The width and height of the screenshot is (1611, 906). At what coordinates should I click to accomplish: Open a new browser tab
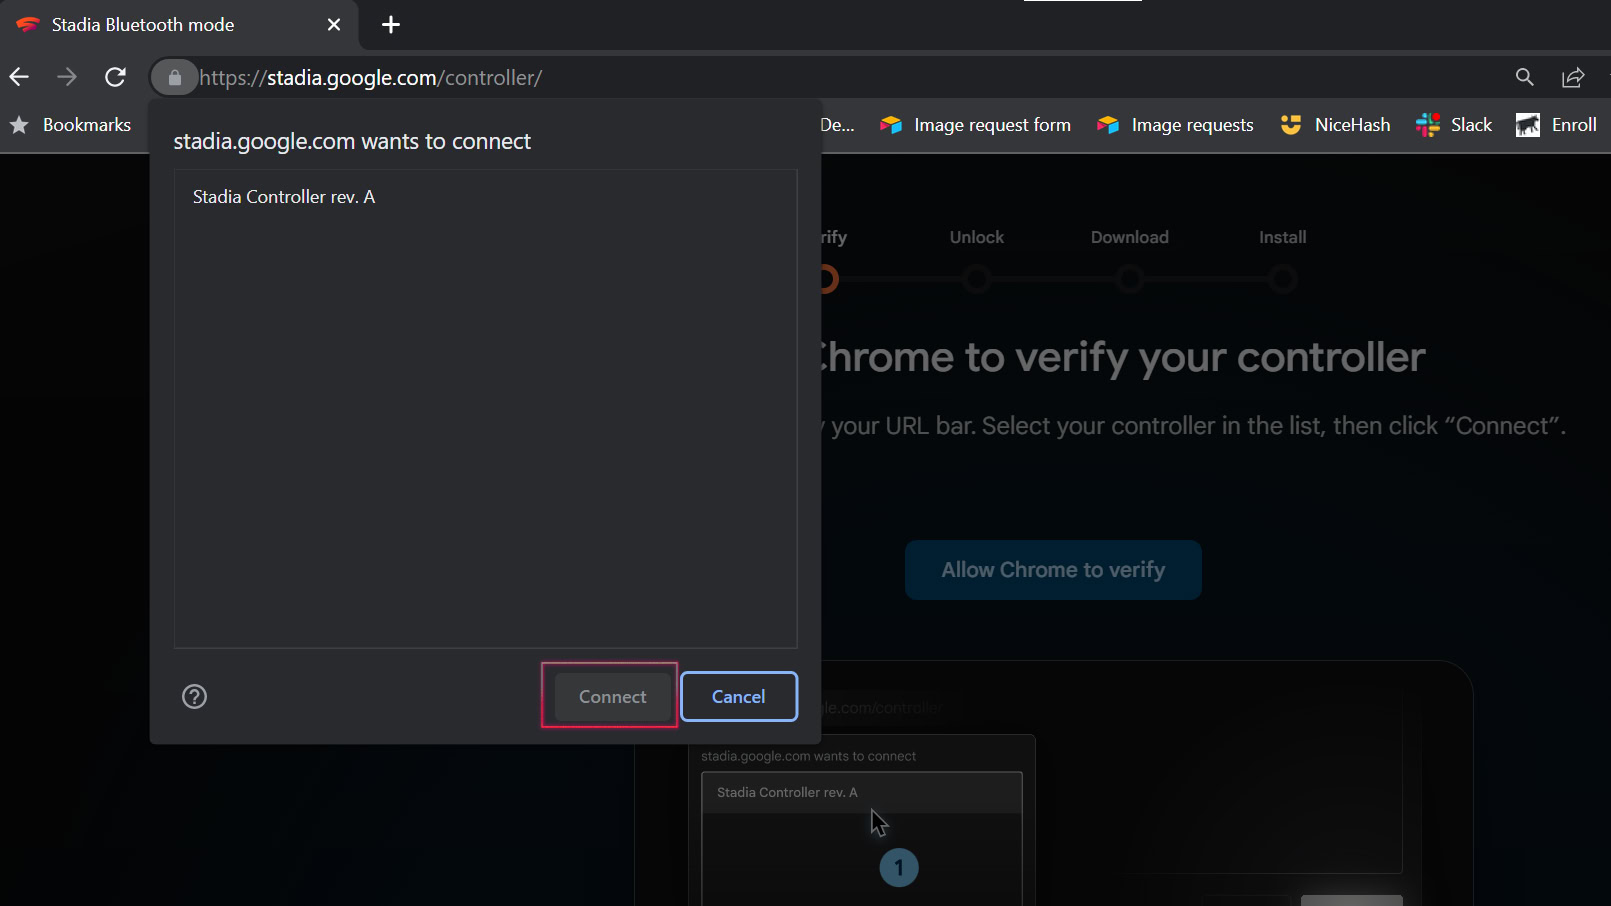pos(391,25)
